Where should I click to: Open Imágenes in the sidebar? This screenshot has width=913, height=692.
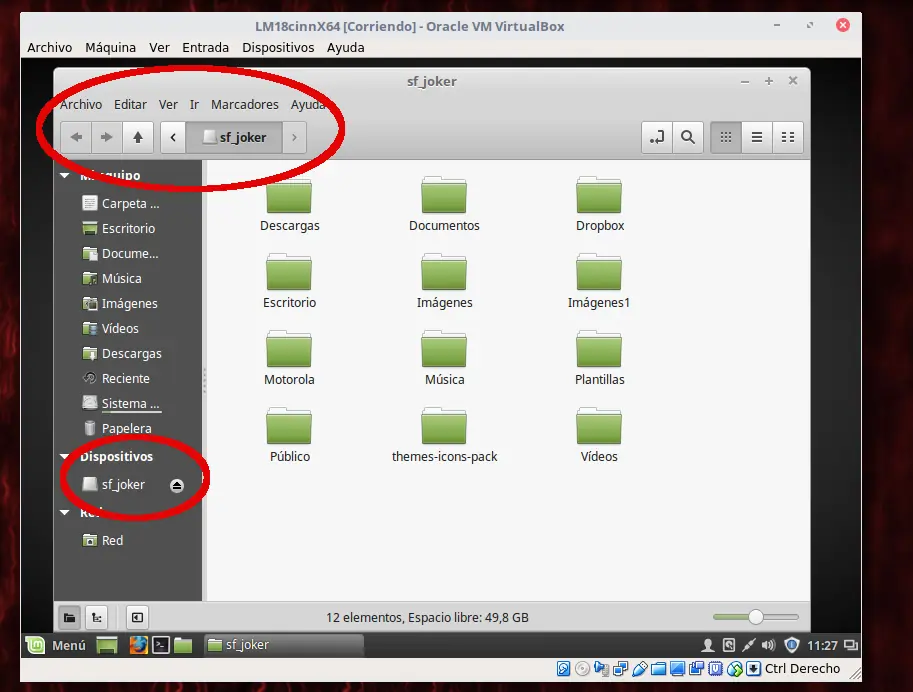[x=120, y=303]
